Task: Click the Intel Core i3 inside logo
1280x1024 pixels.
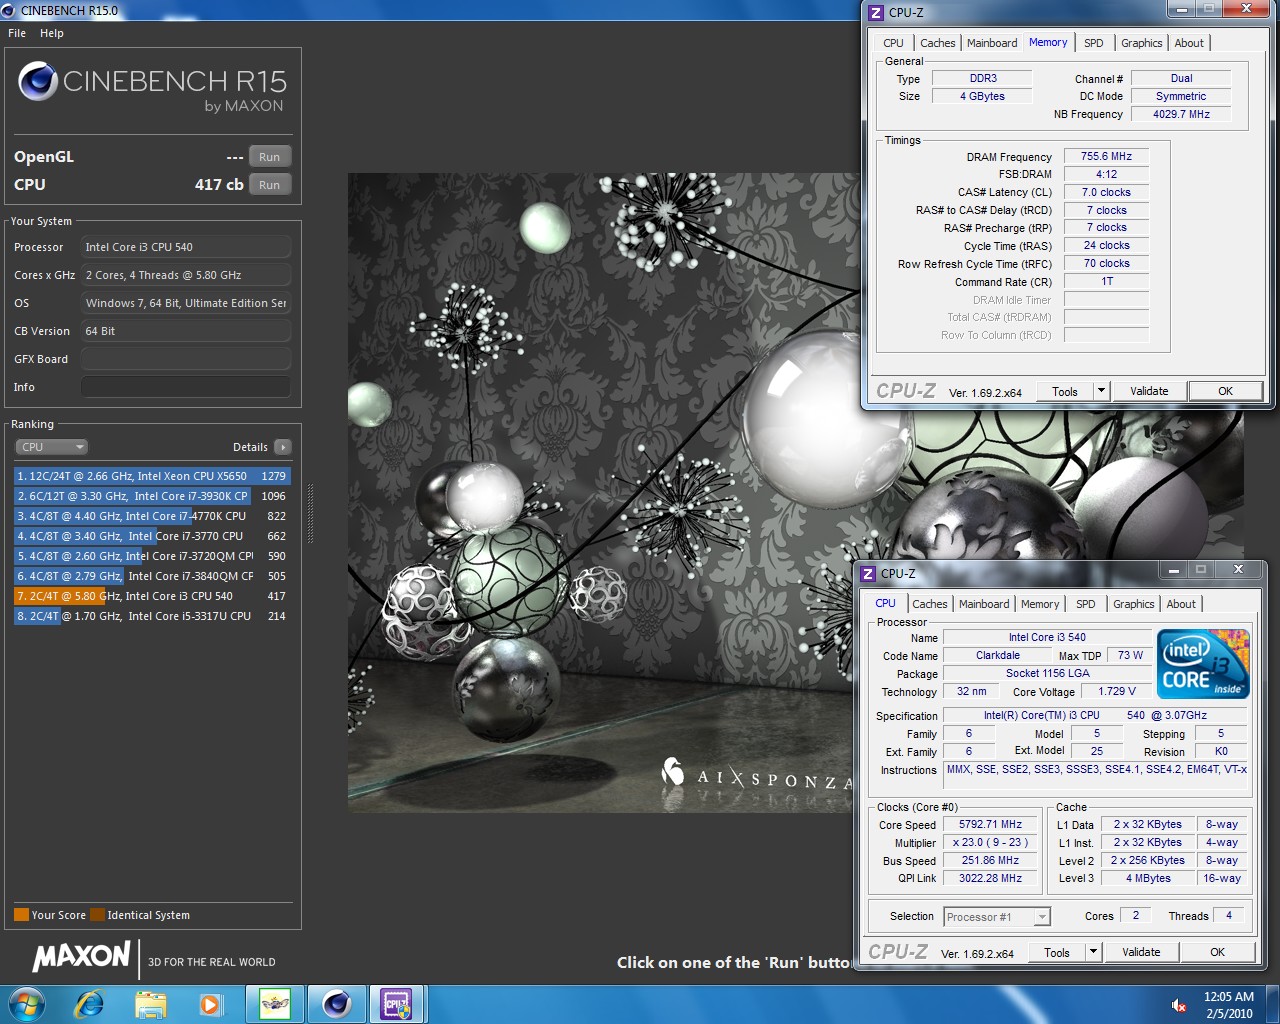Action: [x=1203, y=663]
